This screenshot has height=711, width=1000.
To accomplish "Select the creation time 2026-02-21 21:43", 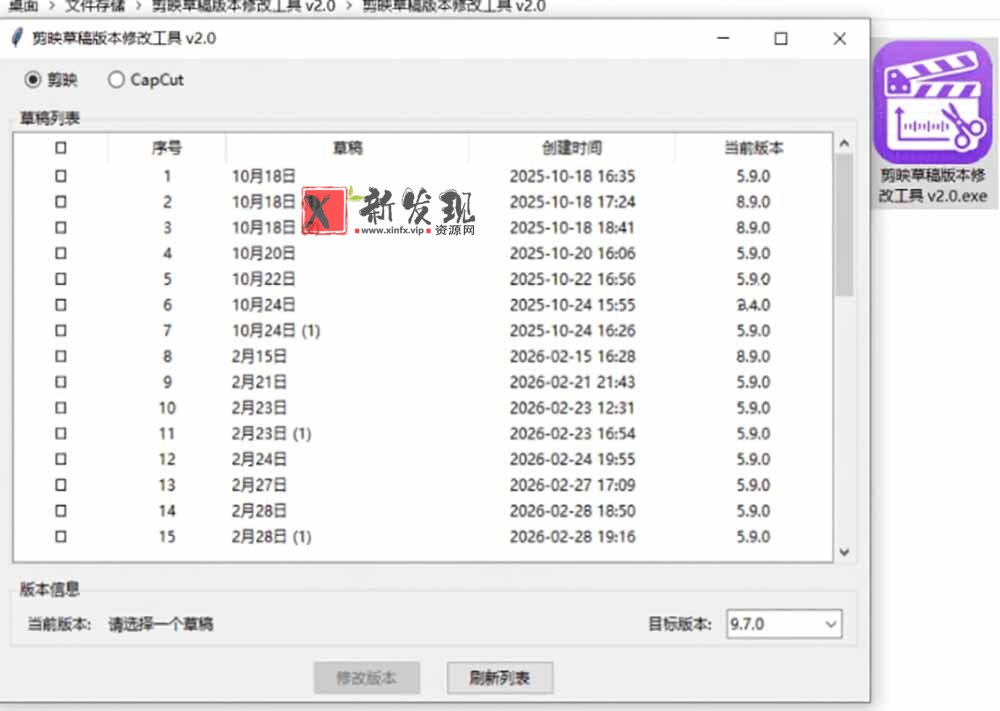I will (572, 382).
